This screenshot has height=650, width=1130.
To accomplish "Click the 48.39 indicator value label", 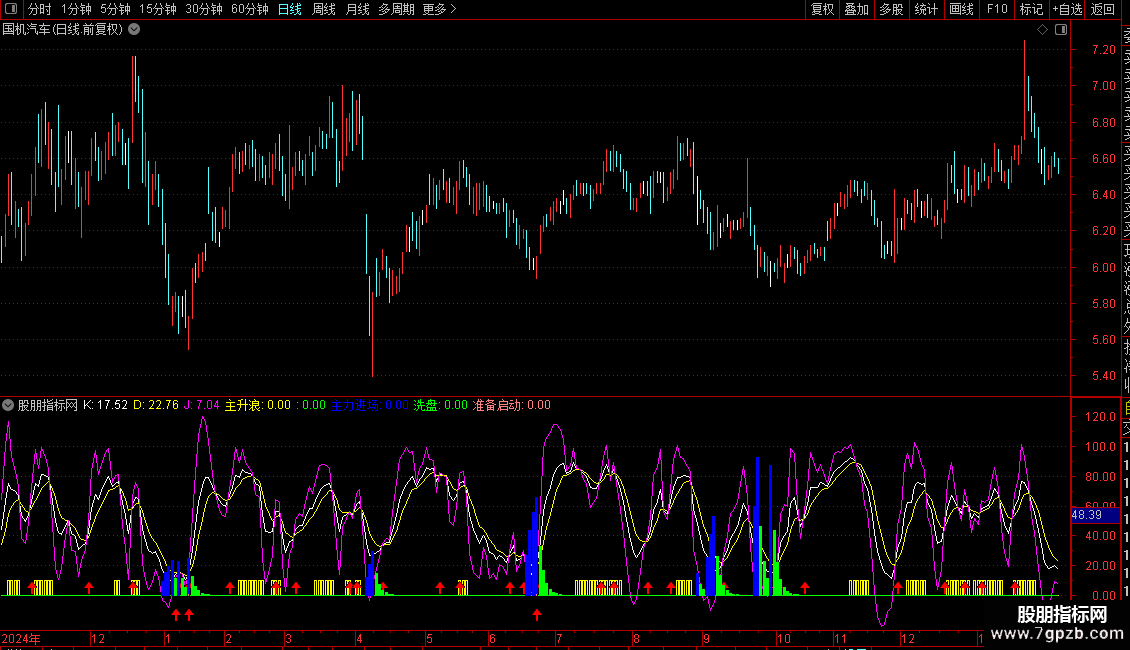I will click(1086, 515).
